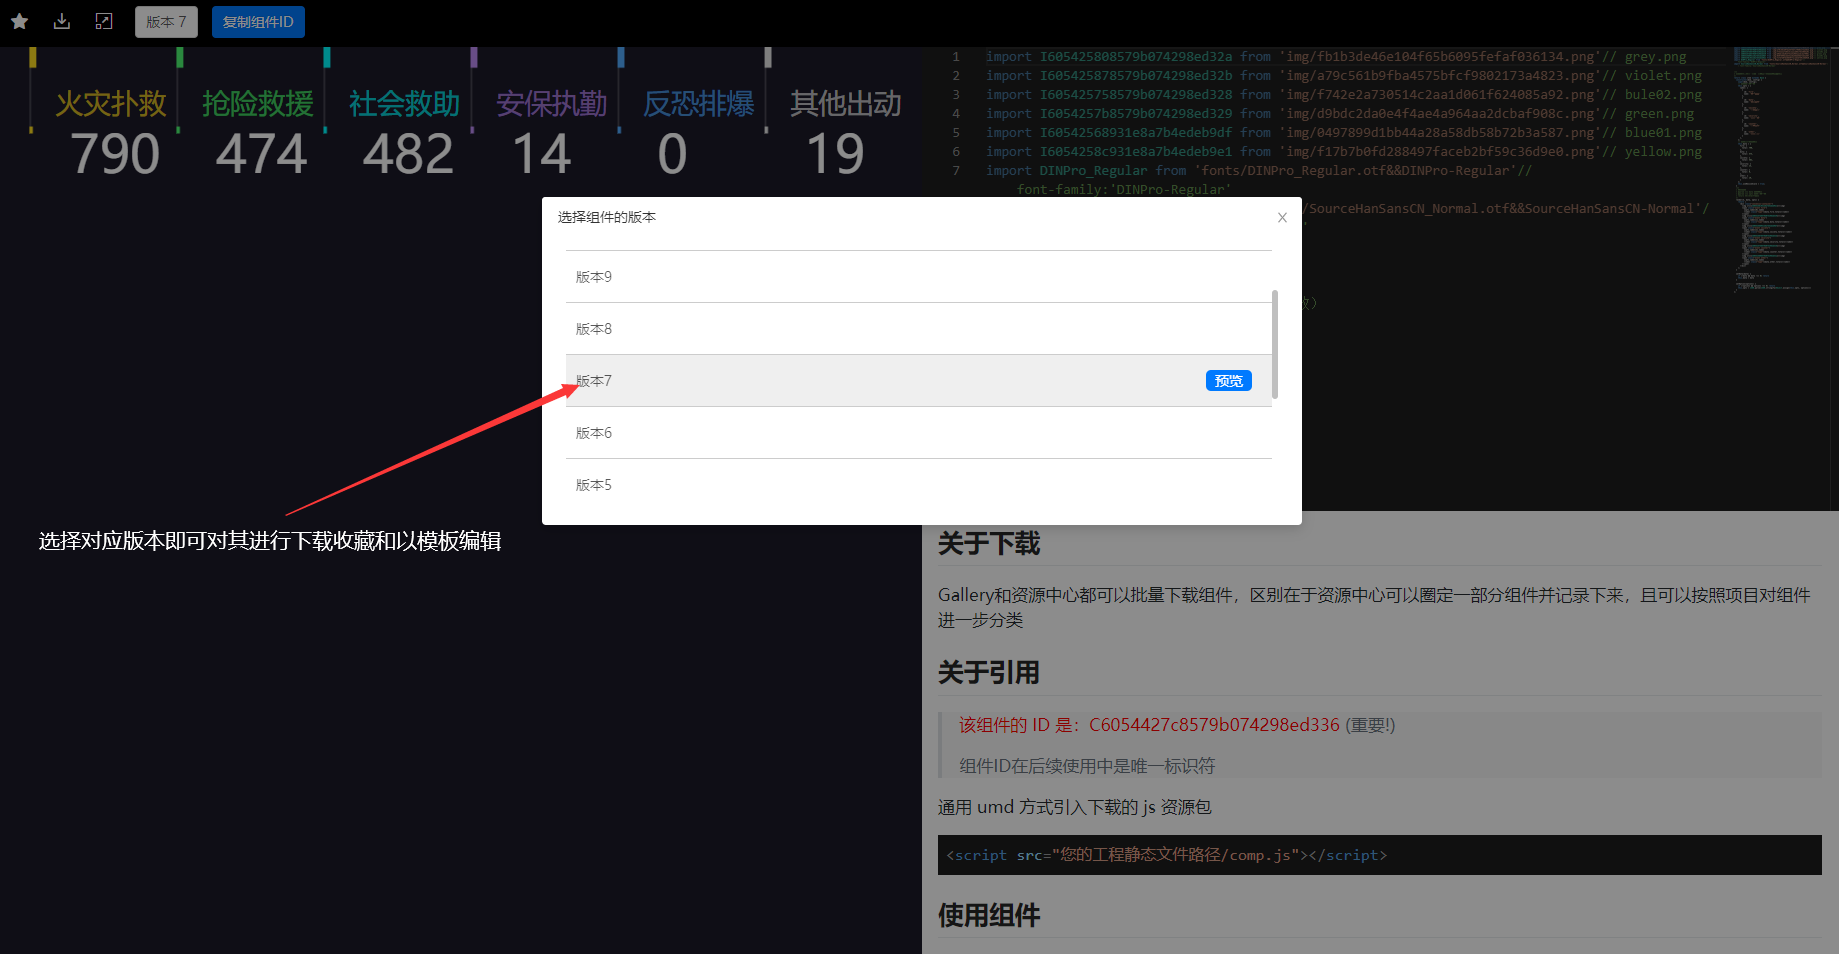Click code line 6 importing yellow.png

[1343, 152]
